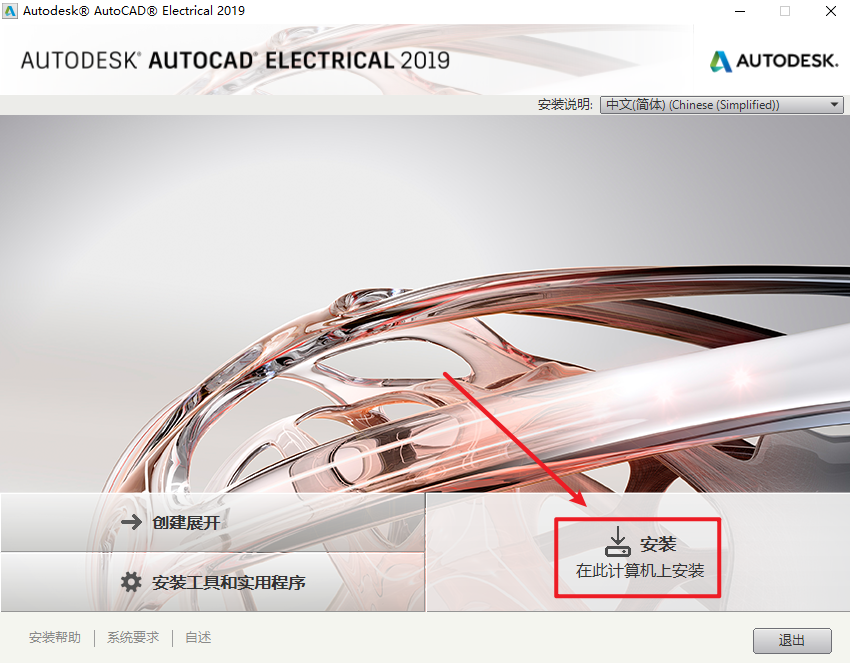Click the Autodesk logo at top right

click(774, 61)
